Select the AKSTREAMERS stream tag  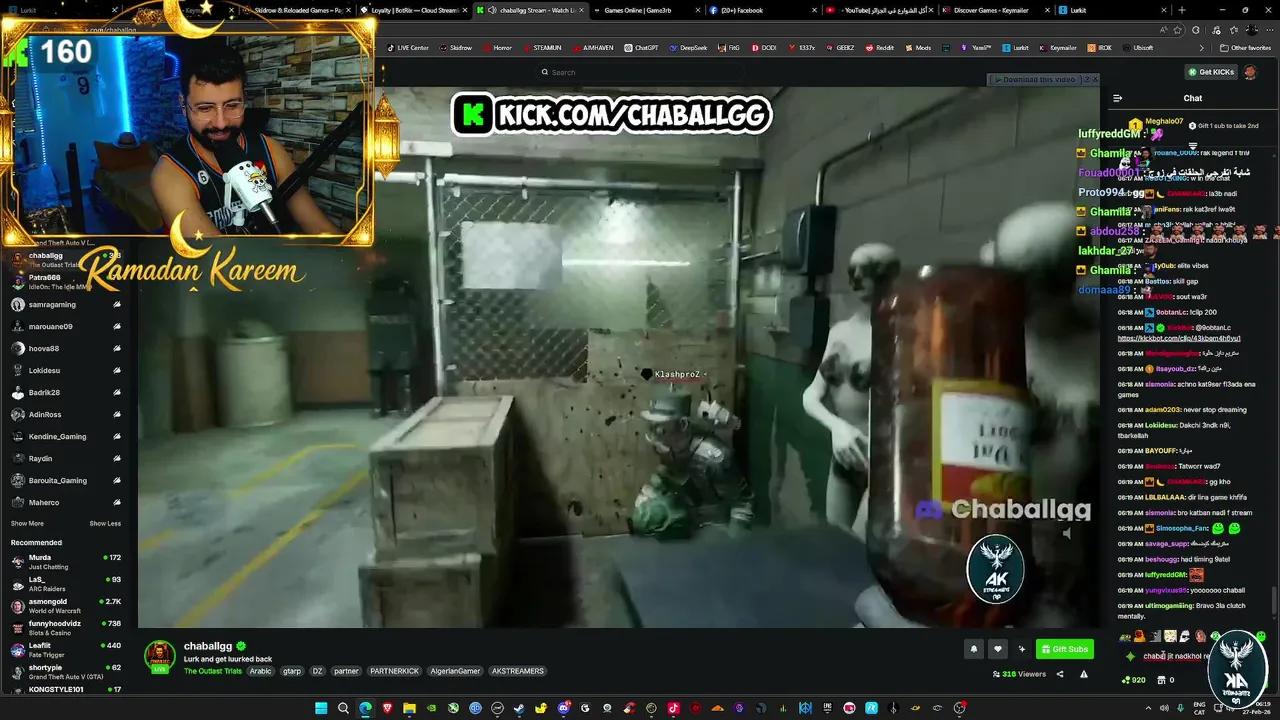point(518,671)
